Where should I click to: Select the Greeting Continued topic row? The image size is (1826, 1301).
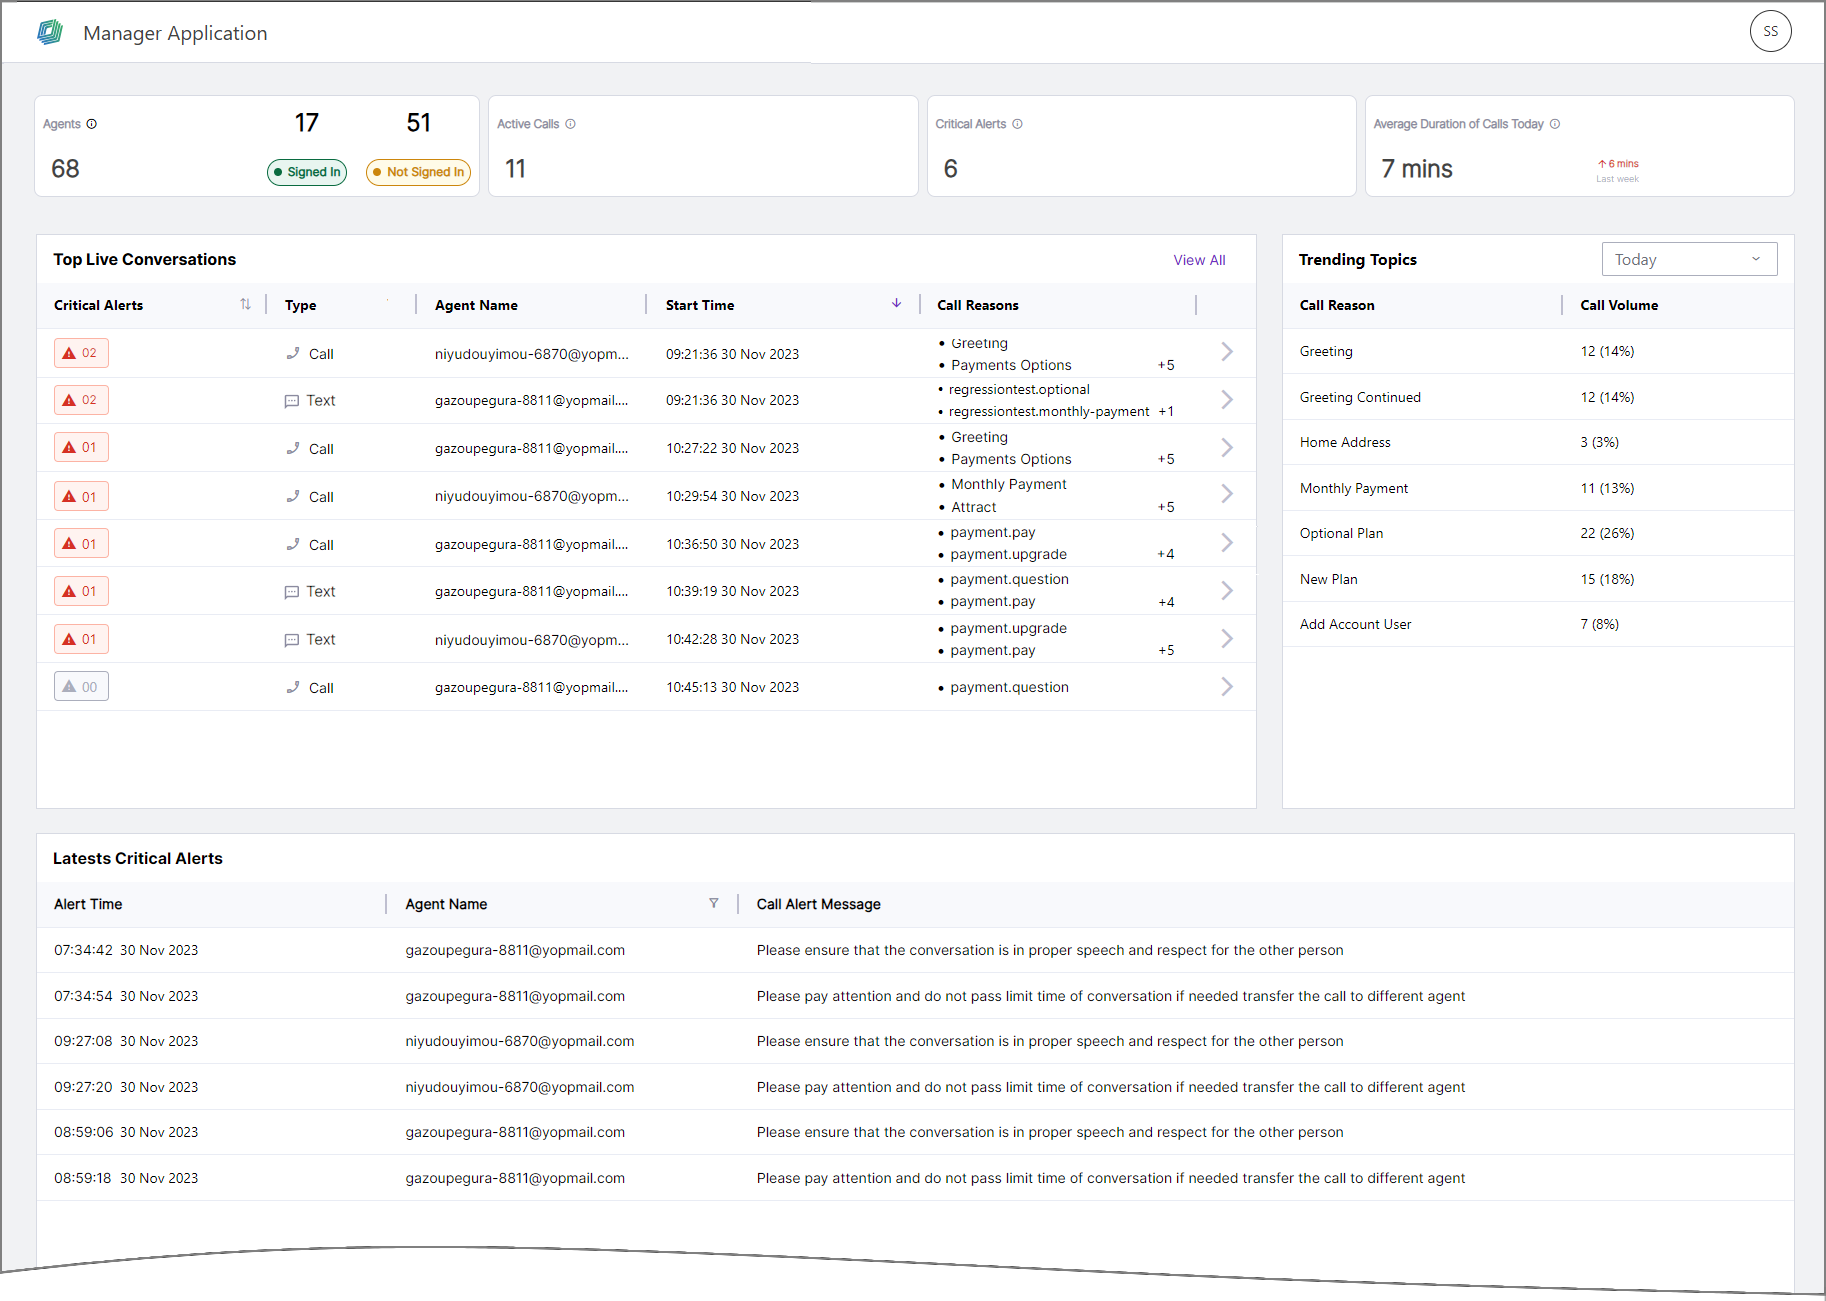click(1538, 397)
